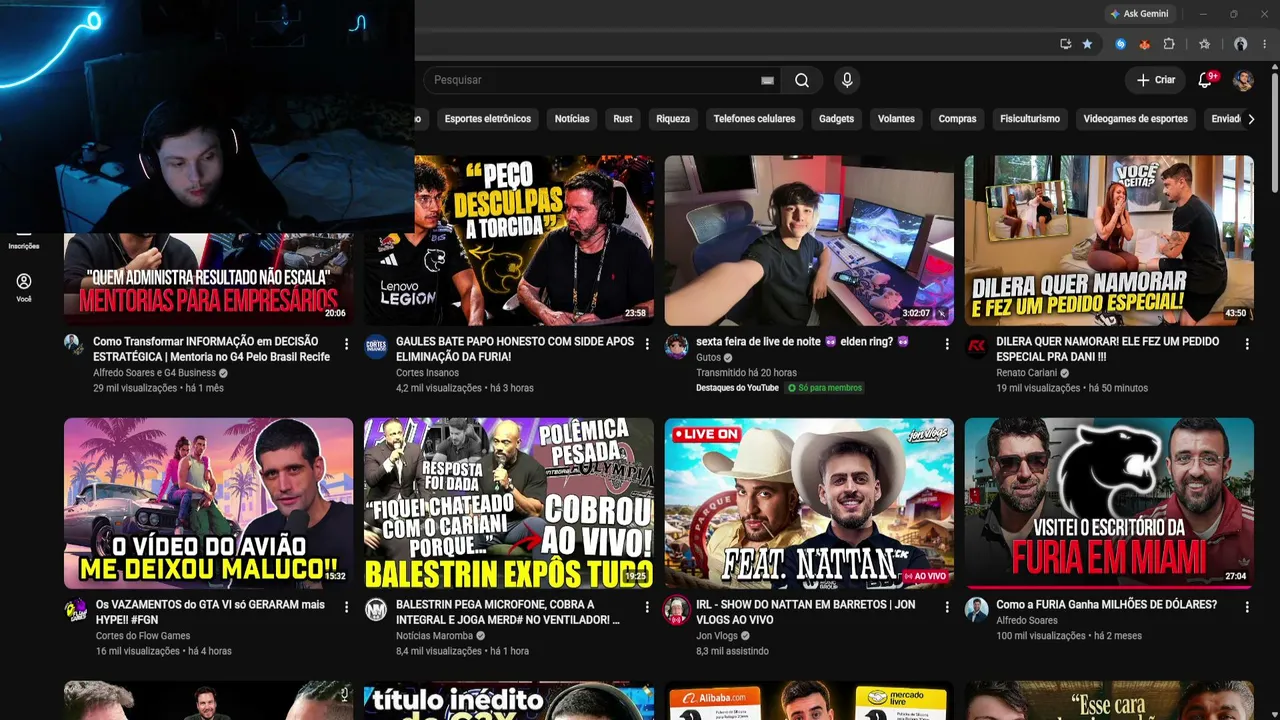Select the Esportes eletrônicos filter chip
The width and height of the screenshot is (1280, 720).
coord(488,119)
